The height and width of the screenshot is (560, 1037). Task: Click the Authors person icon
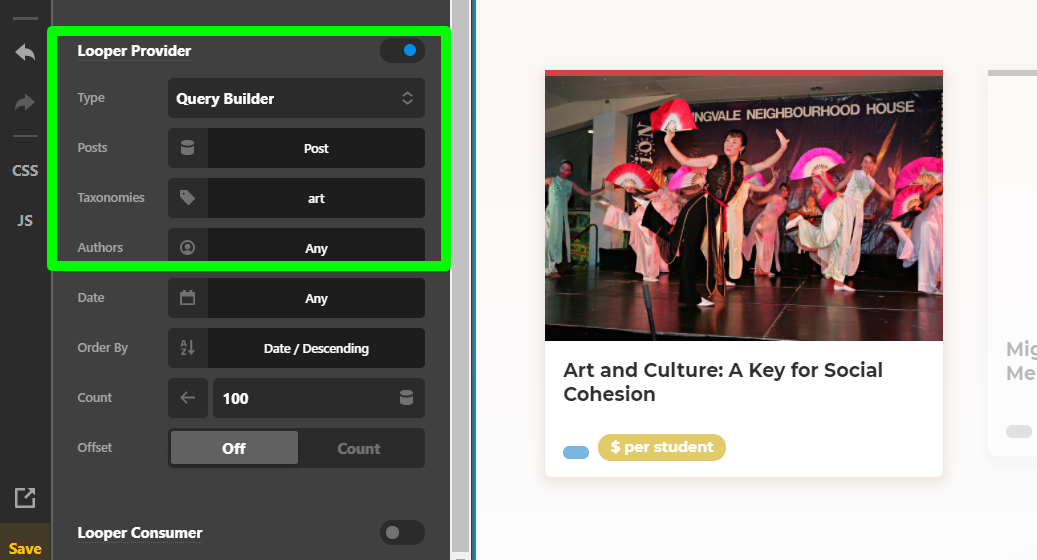click(x=187, y=248)
